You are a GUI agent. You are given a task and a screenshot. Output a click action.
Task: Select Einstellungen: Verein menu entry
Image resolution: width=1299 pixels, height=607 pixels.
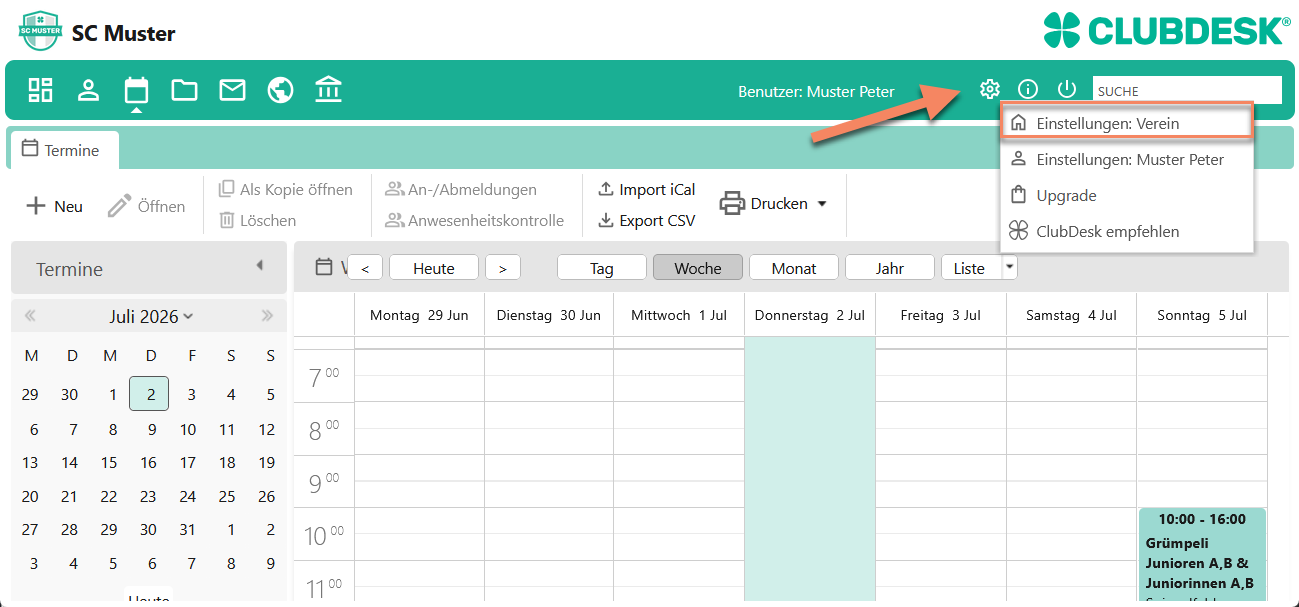(1127, 123)
